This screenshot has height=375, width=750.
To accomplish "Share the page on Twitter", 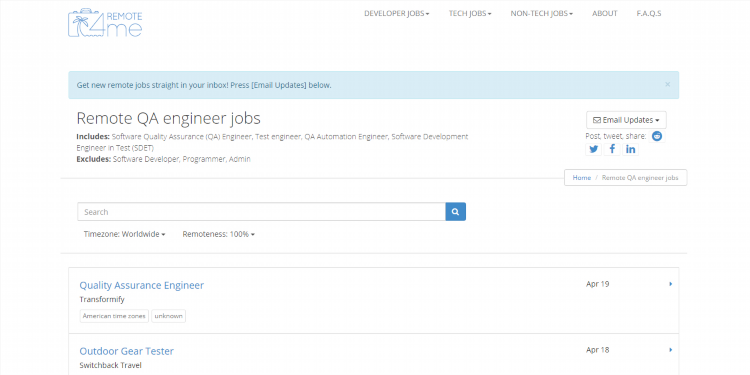I will (594, 149).
